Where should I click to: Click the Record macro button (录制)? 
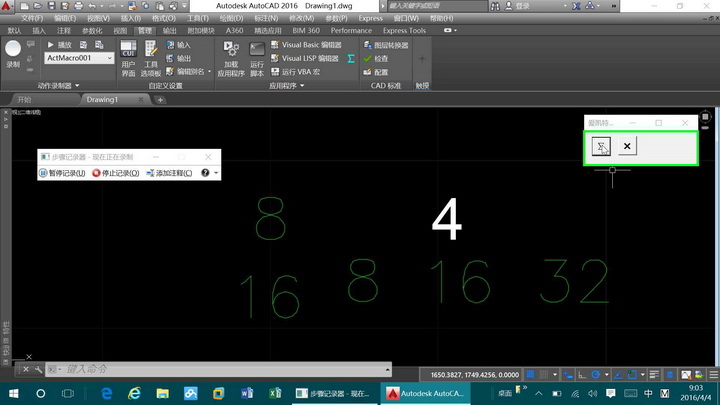(14, 54)
